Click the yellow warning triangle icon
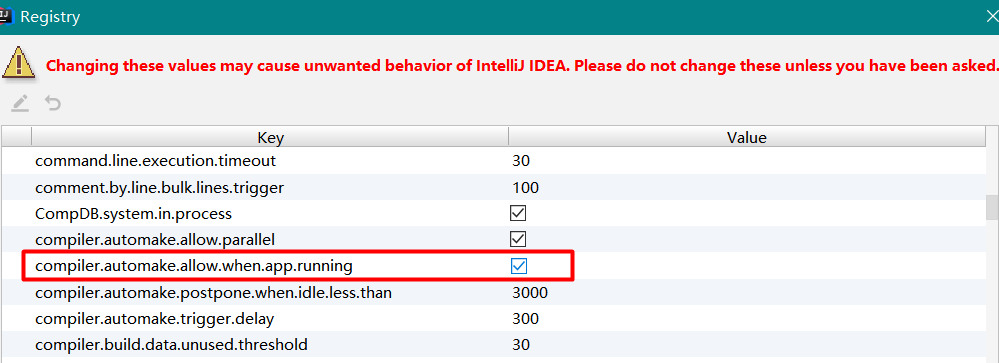 tap(18, 64)
